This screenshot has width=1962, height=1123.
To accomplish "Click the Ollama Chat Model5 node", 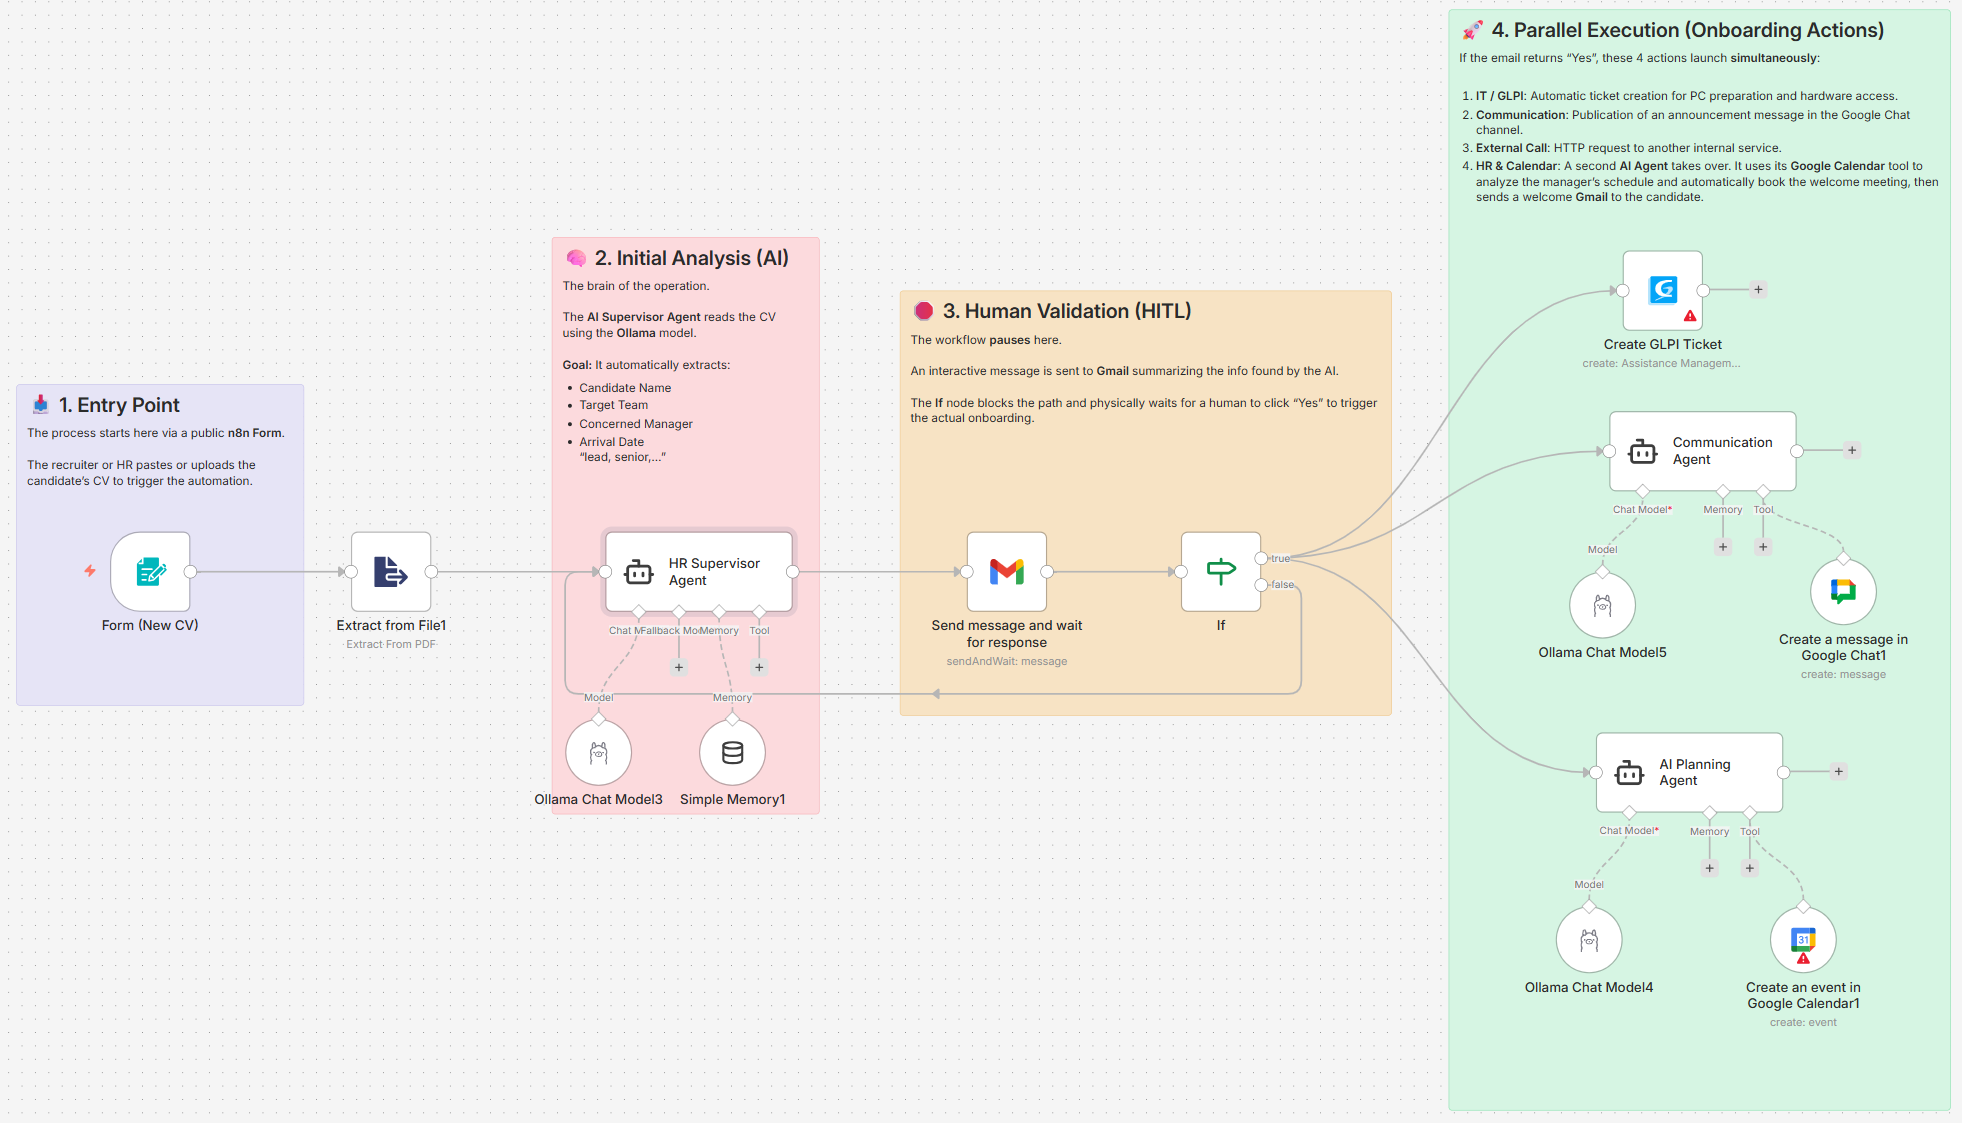I will pyautogui.click(x=1602, y=605).
